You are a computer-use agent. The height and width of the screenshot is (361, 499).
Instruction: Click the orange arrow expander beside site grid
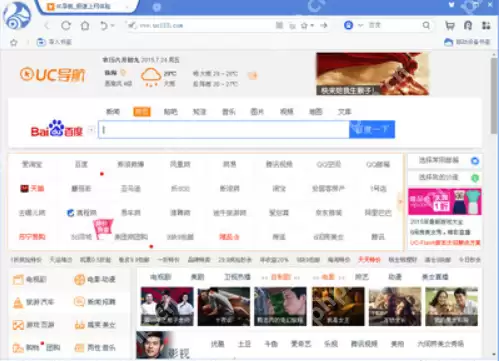pos(400,201)
